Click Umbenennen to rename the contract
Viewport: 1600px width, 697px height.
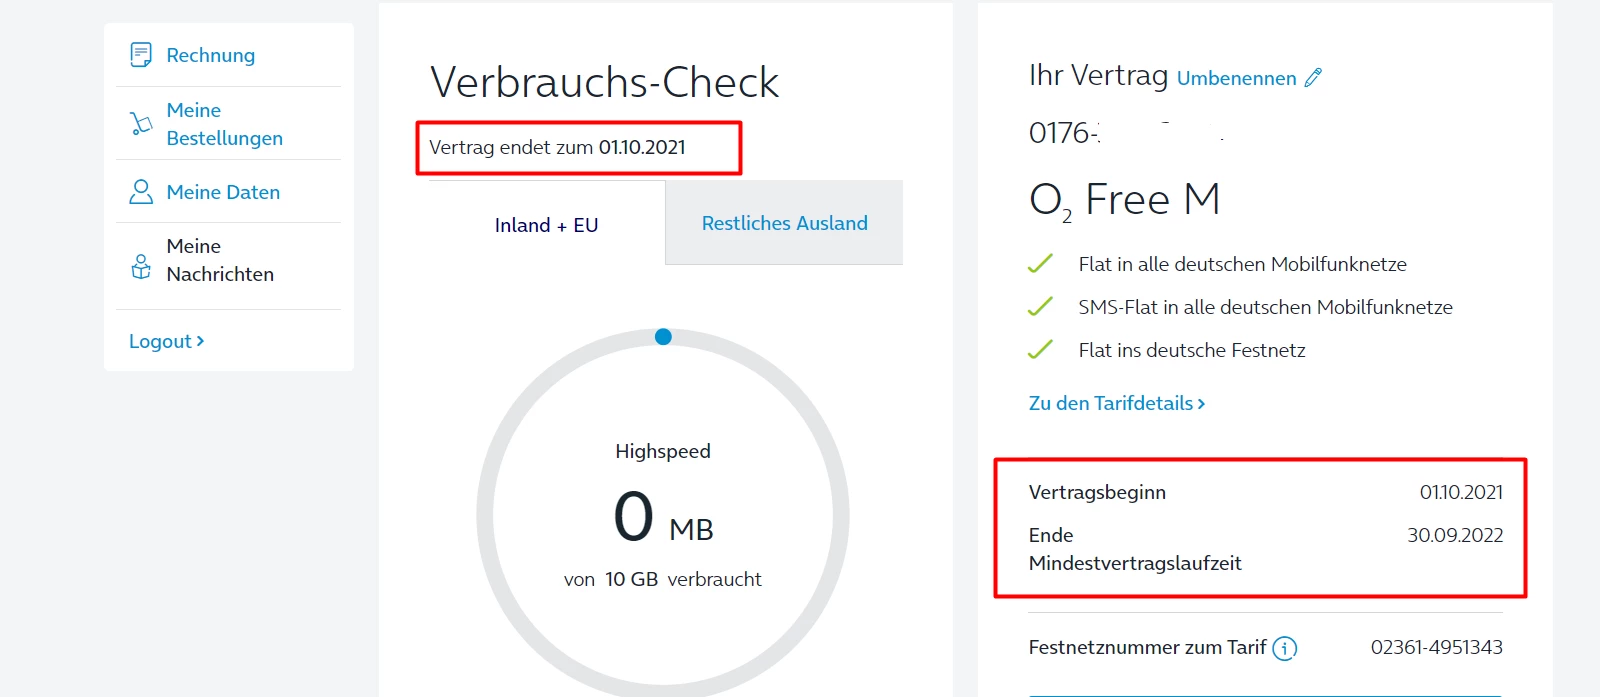coord(1236,78)
